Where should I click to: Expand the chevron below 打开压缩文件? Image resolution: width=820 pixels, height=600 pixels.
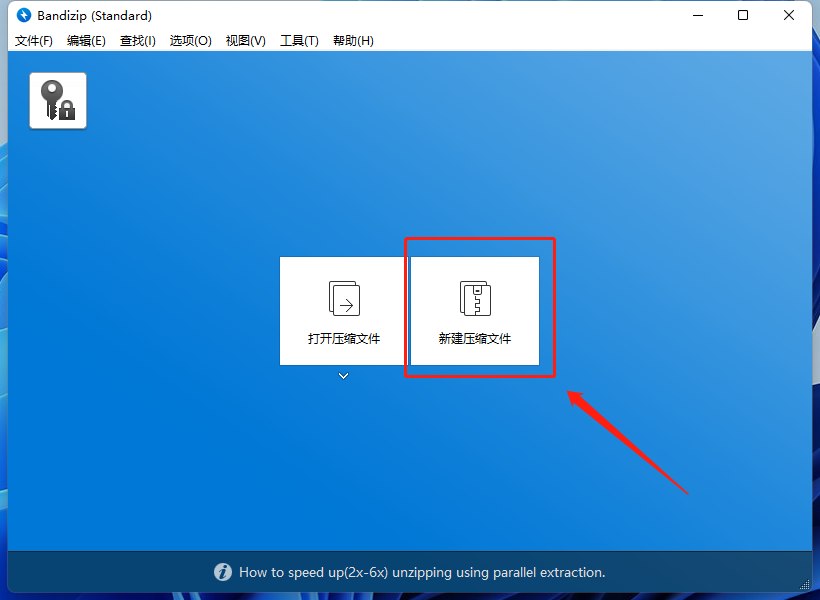[x=344, y=376]
